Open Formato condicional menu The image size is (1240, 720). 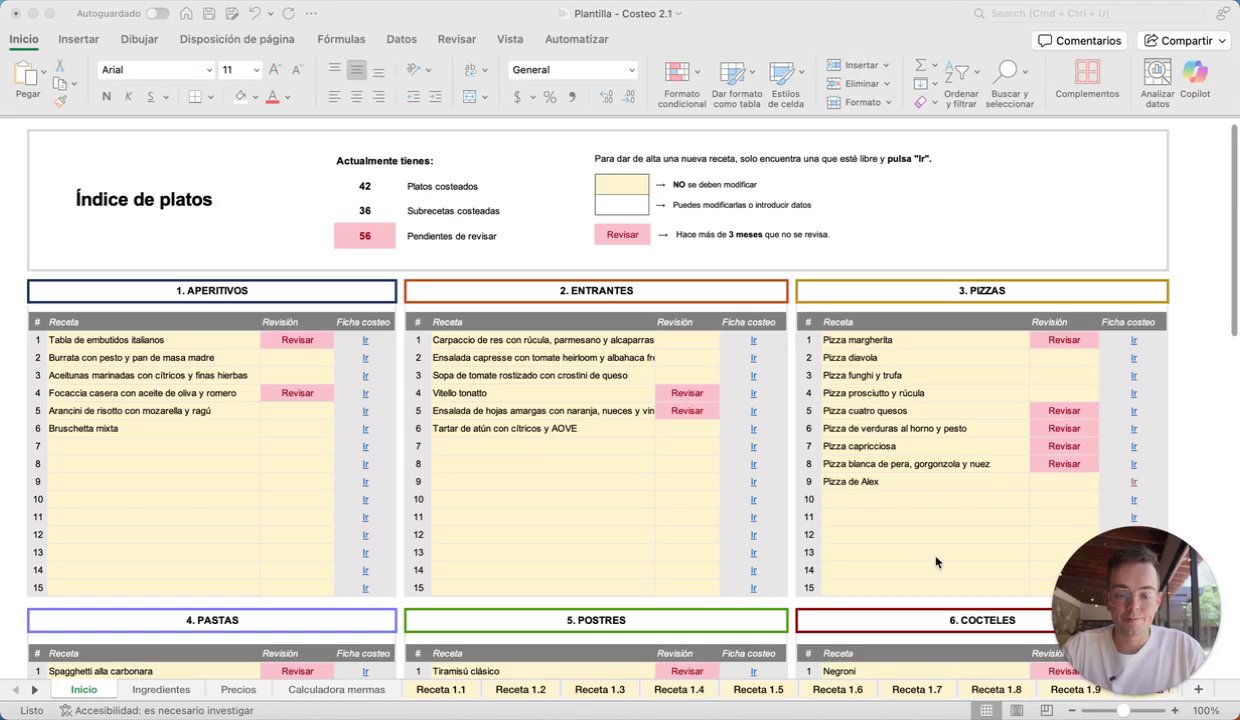pos(682,84)
